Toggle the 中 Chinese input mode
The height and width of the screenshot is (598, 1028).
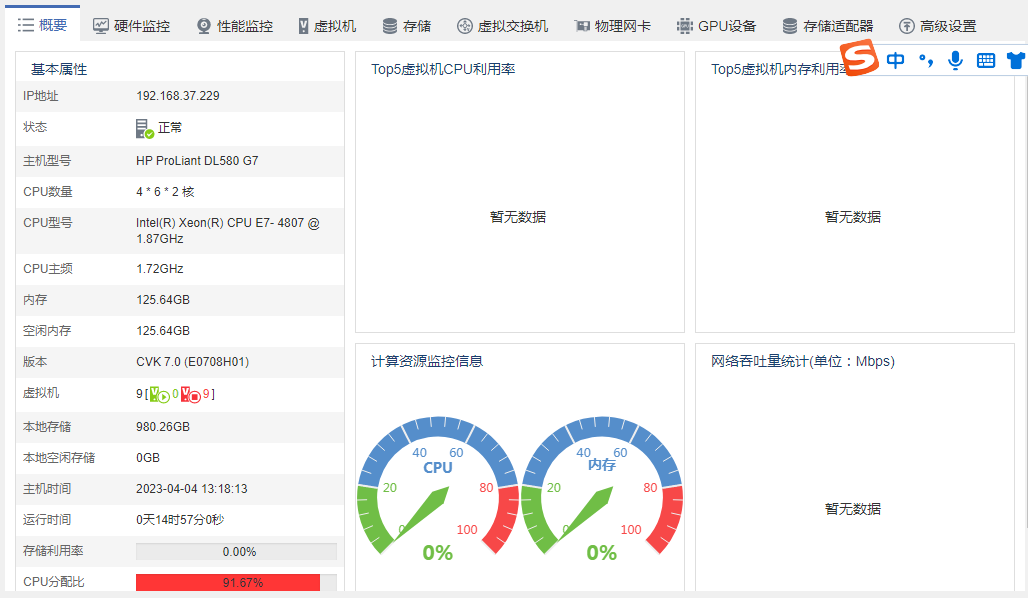tap(895, 60)
